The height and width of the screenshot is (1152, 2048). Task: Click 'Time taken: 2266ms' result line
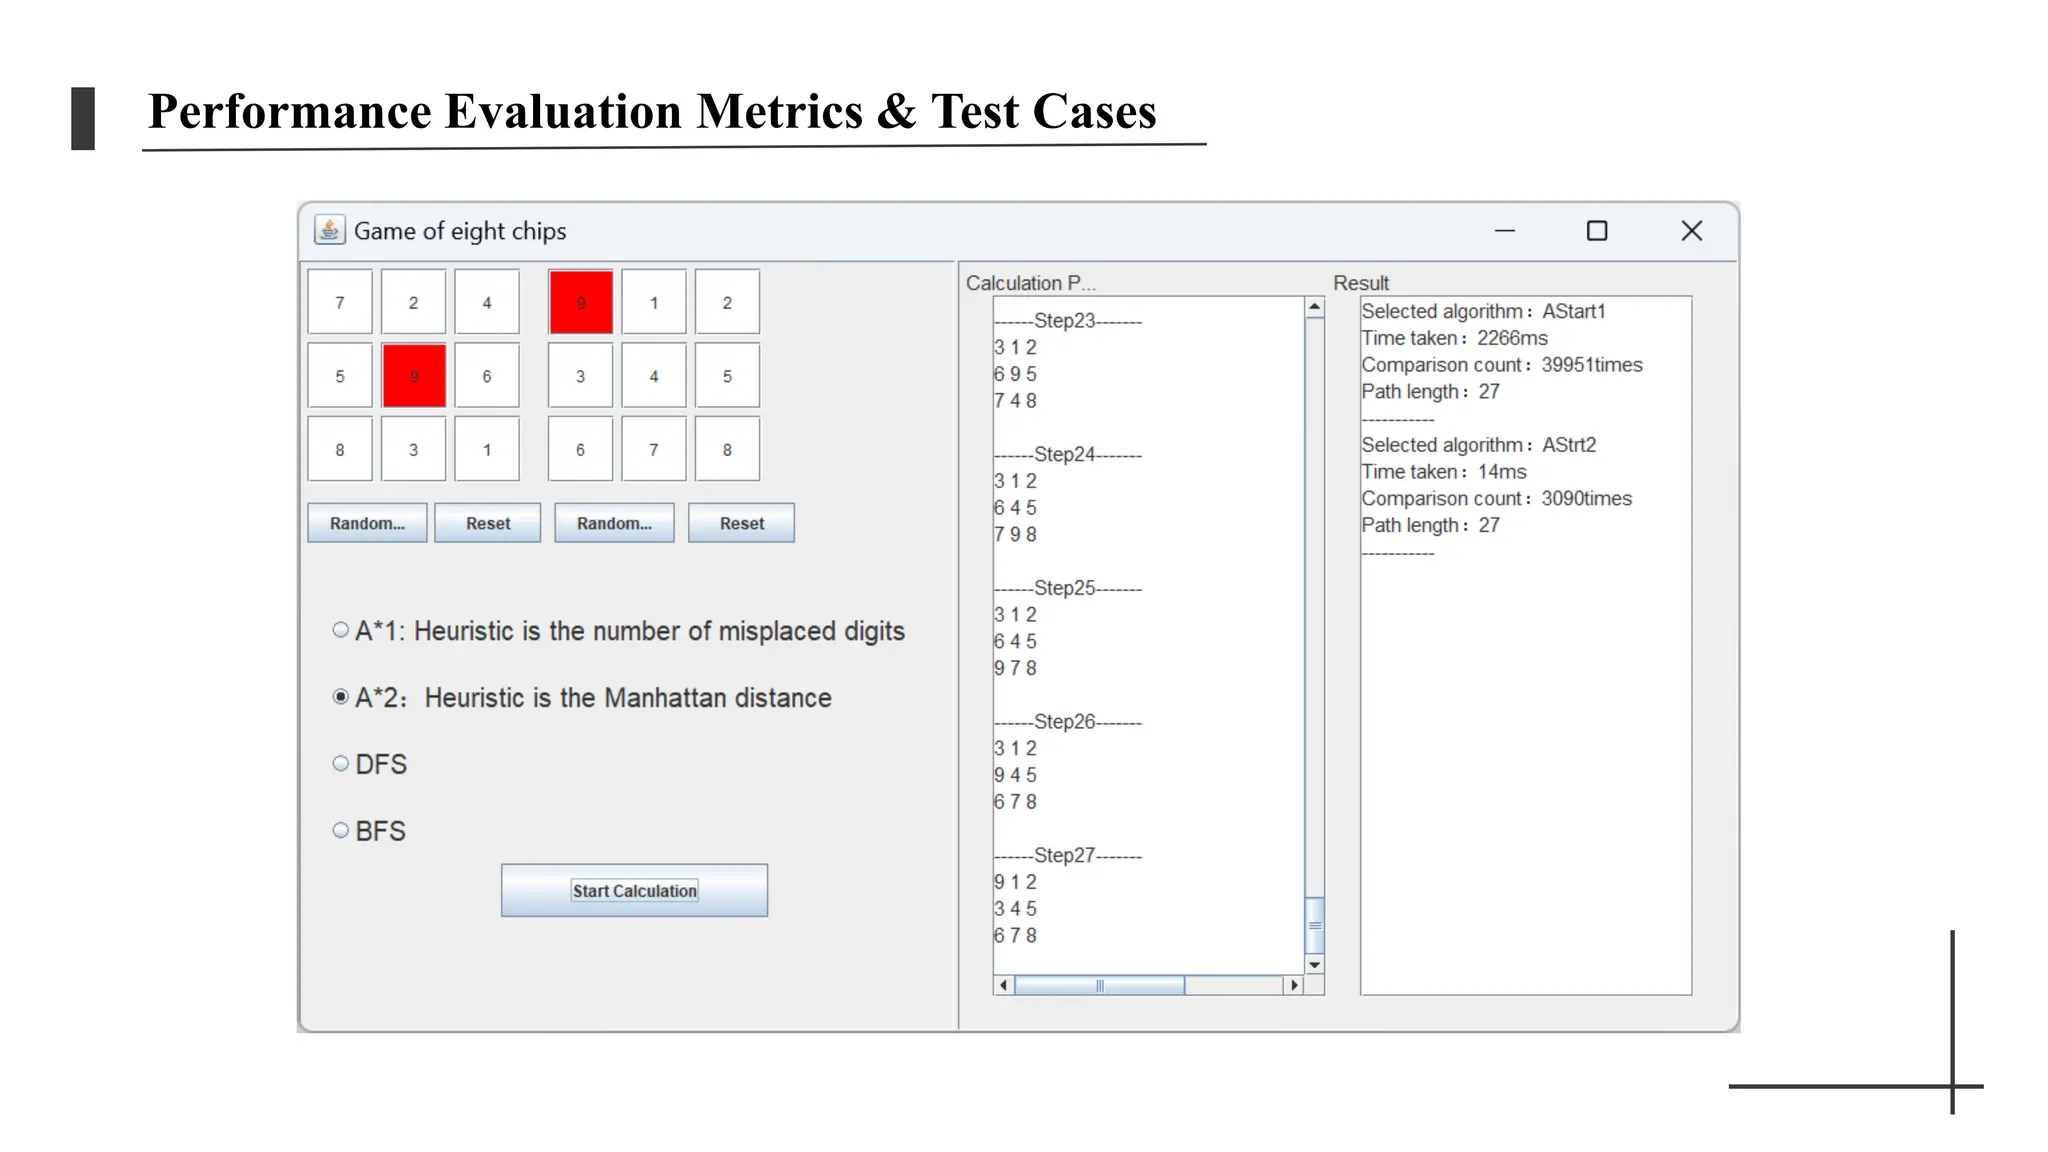coord(1454,338)
